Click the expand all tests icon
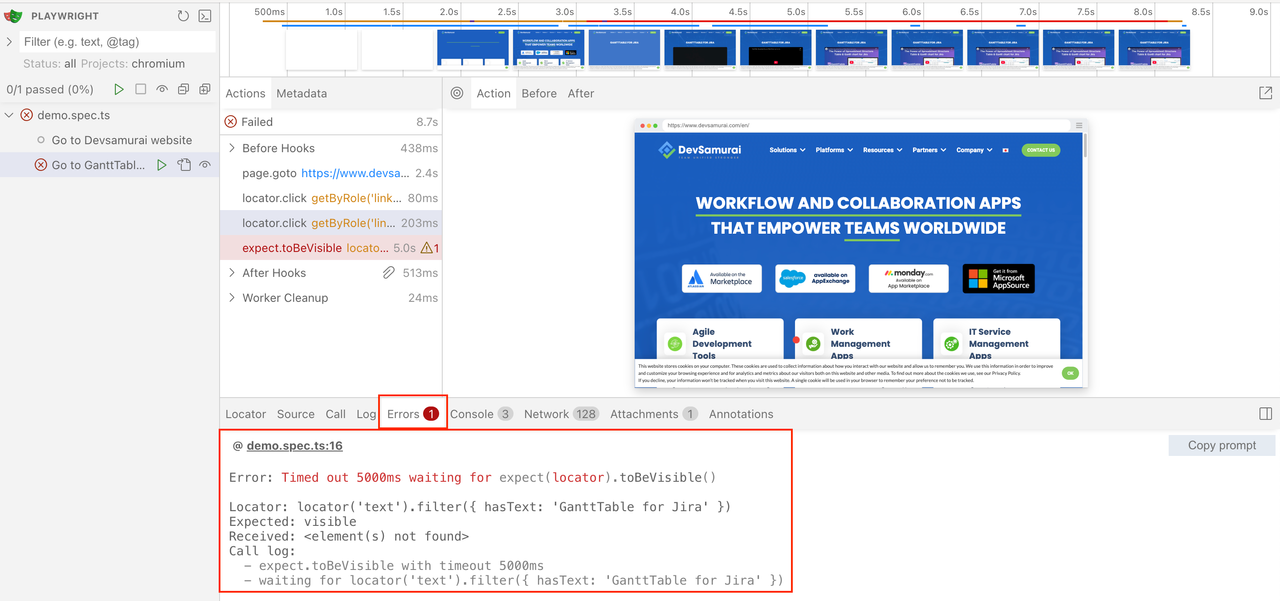The image size is (1280, 601). (x=205, y=89)
